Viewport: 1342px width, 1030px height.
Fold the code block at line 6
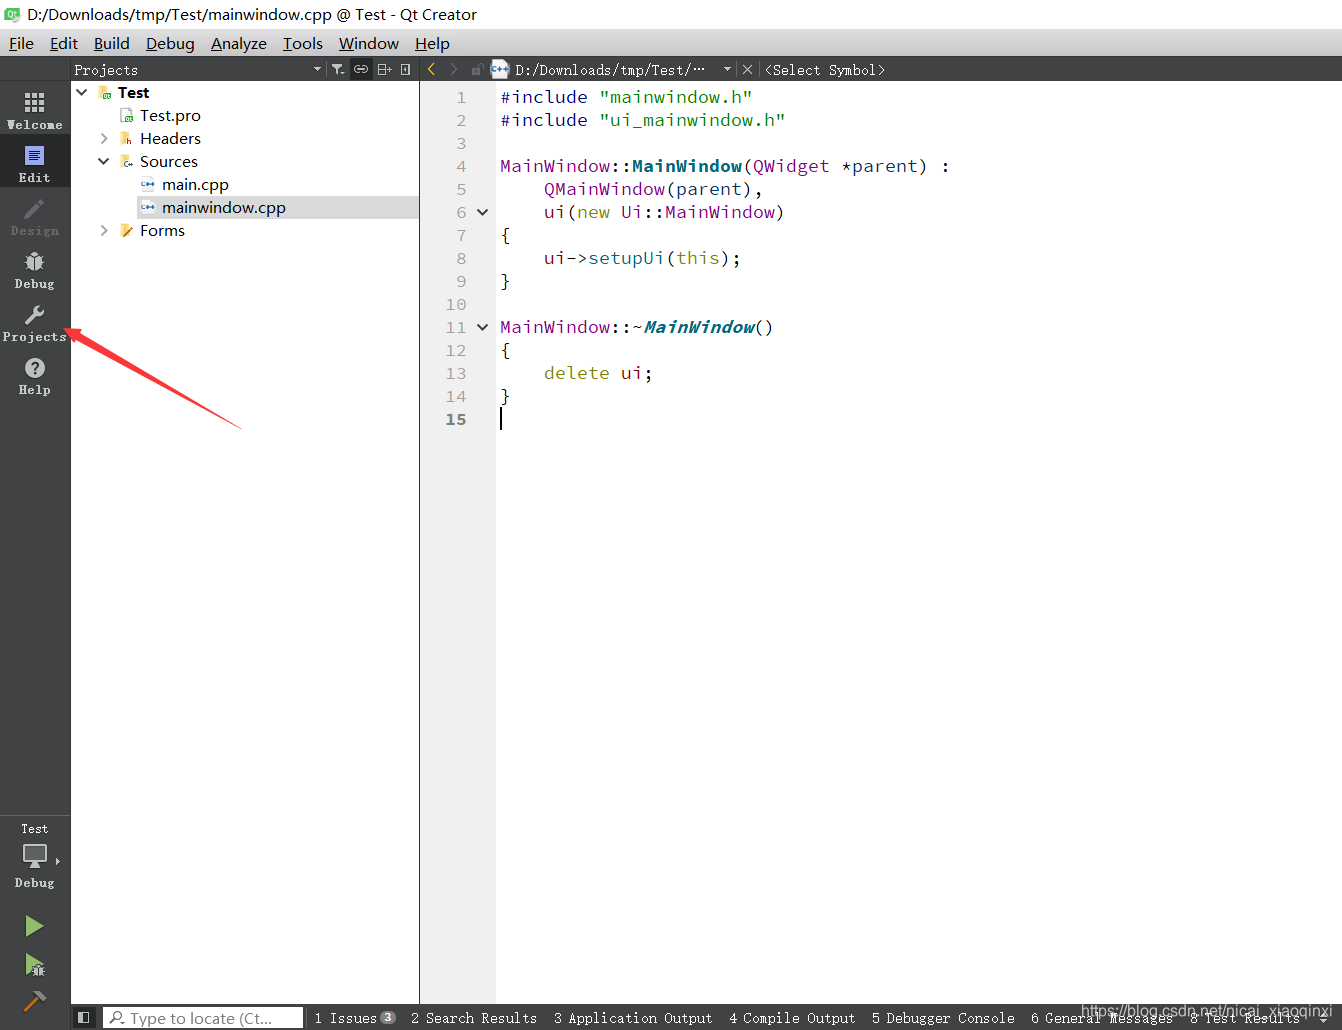pos(483,212)
